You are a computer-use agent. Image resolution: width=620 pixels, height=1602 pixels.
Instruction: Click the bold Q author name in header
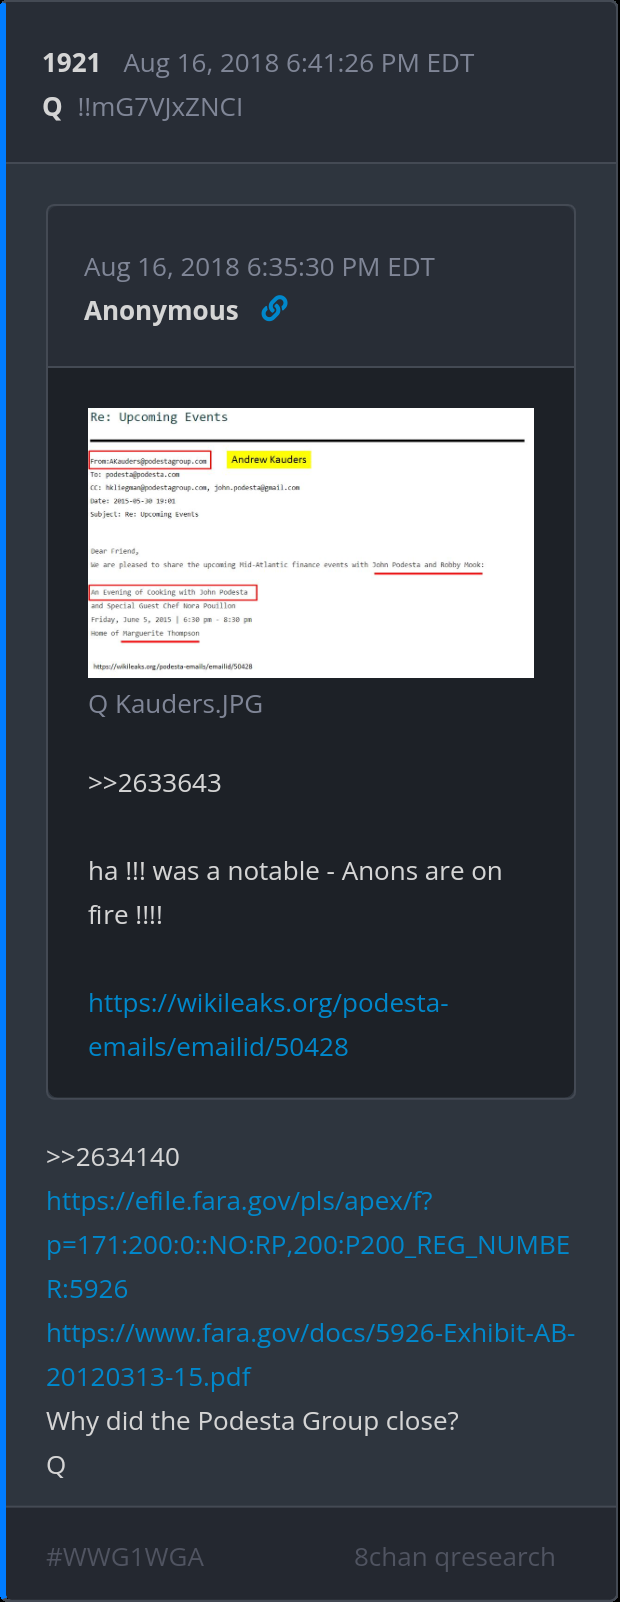click(x=53, y=107)
